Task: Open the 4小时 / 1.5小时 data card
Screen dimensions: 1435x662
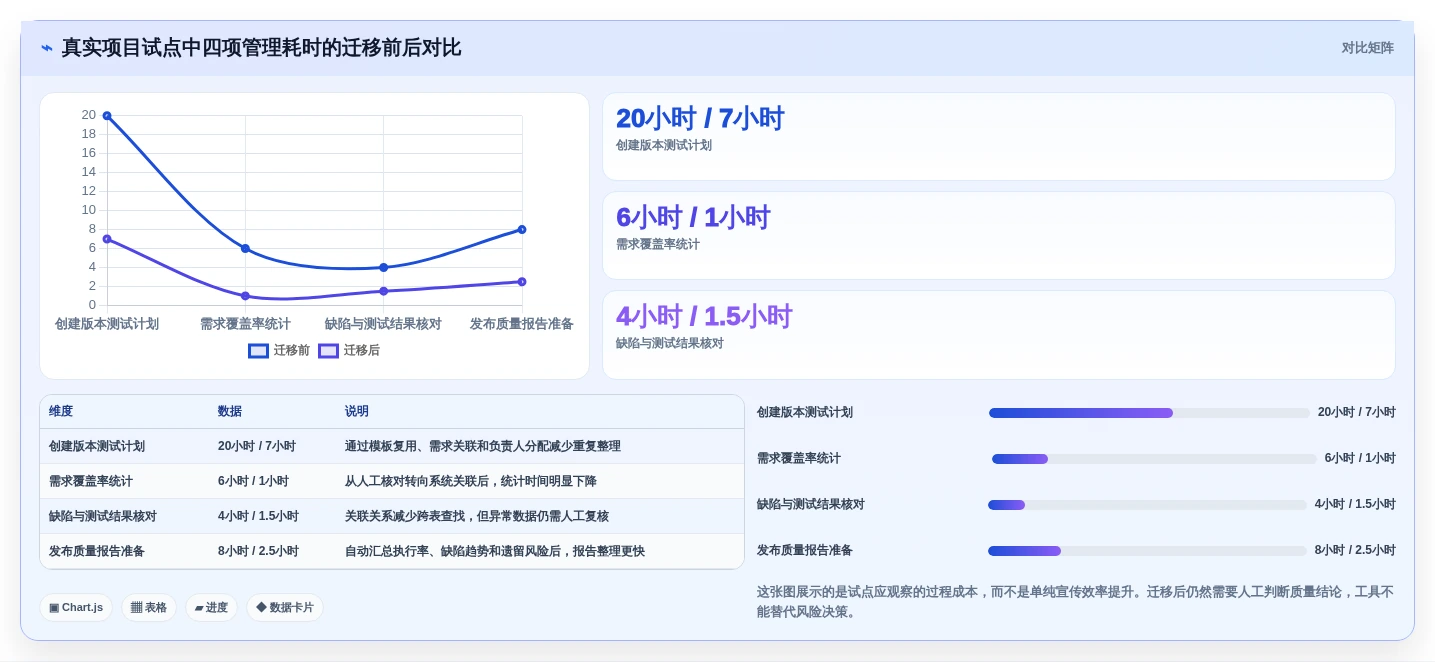Action: pyautogui.click(x=999, y=335)
